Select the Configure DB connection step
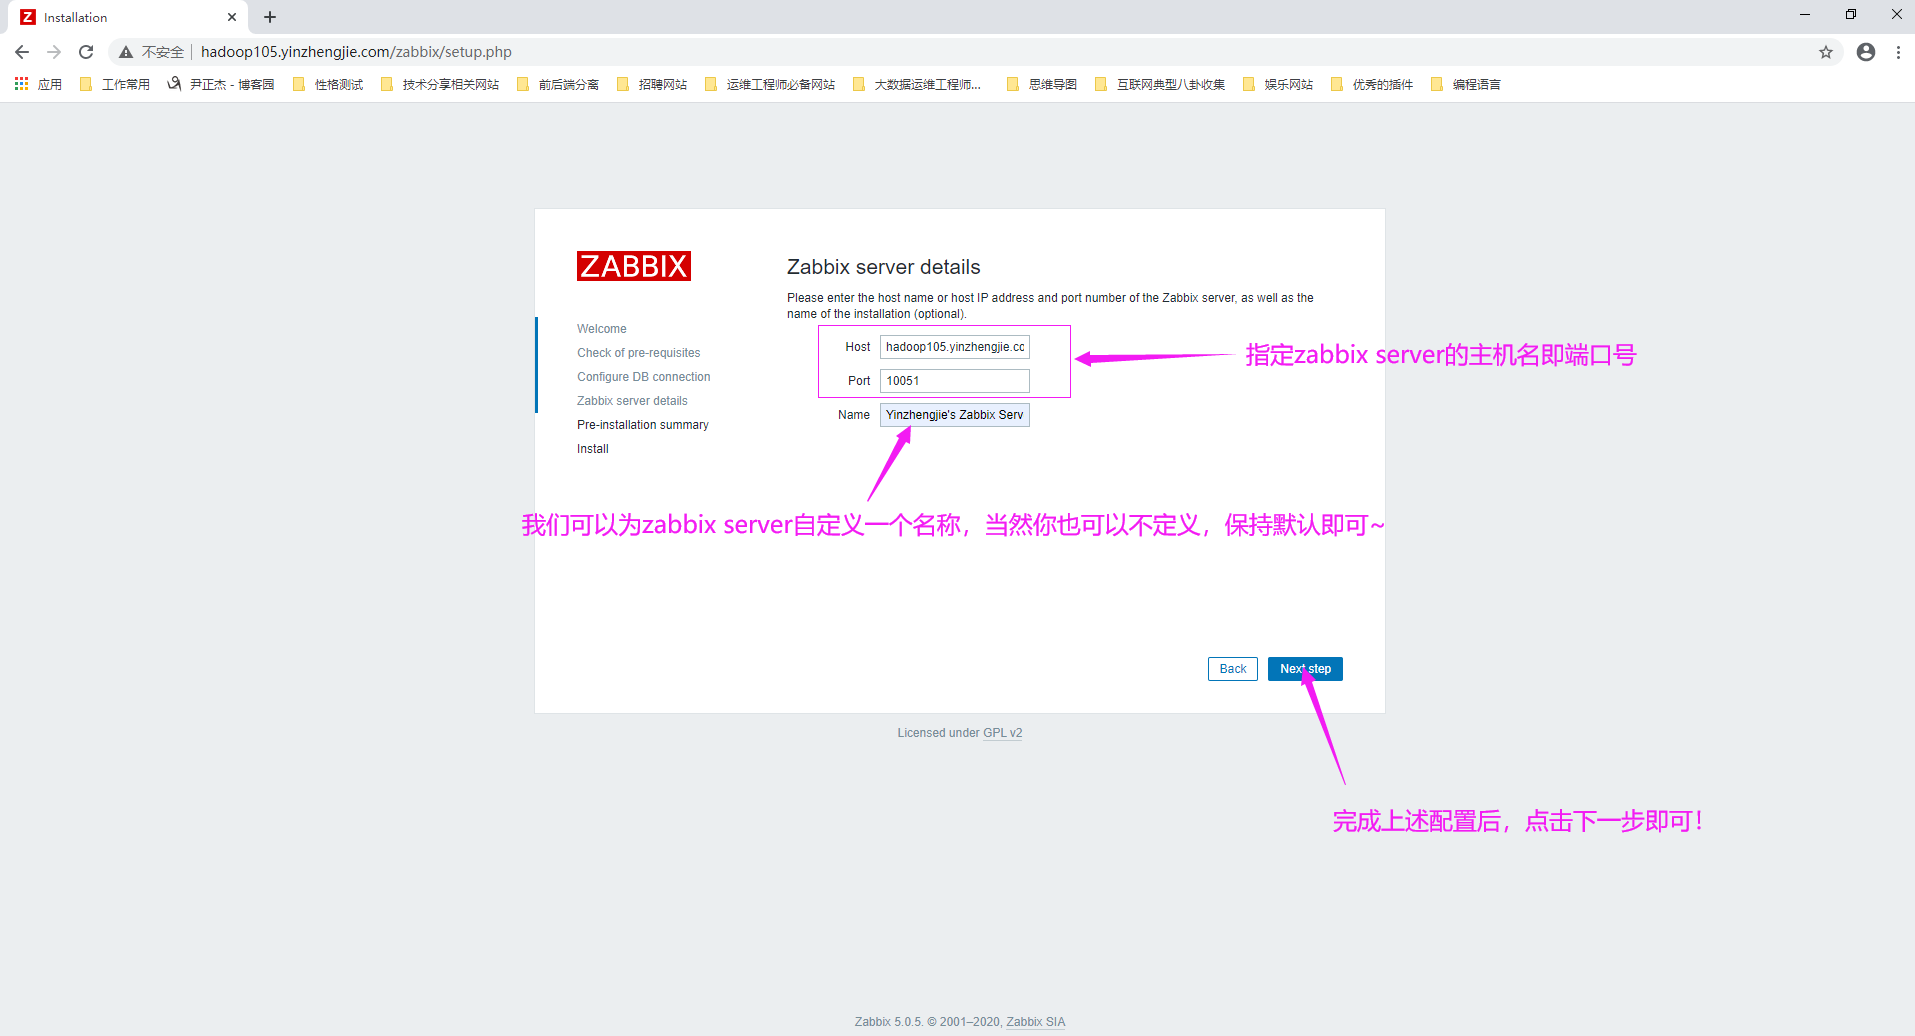Image resolution: width=1915 pixels, height=1036 pixels. 644,377
